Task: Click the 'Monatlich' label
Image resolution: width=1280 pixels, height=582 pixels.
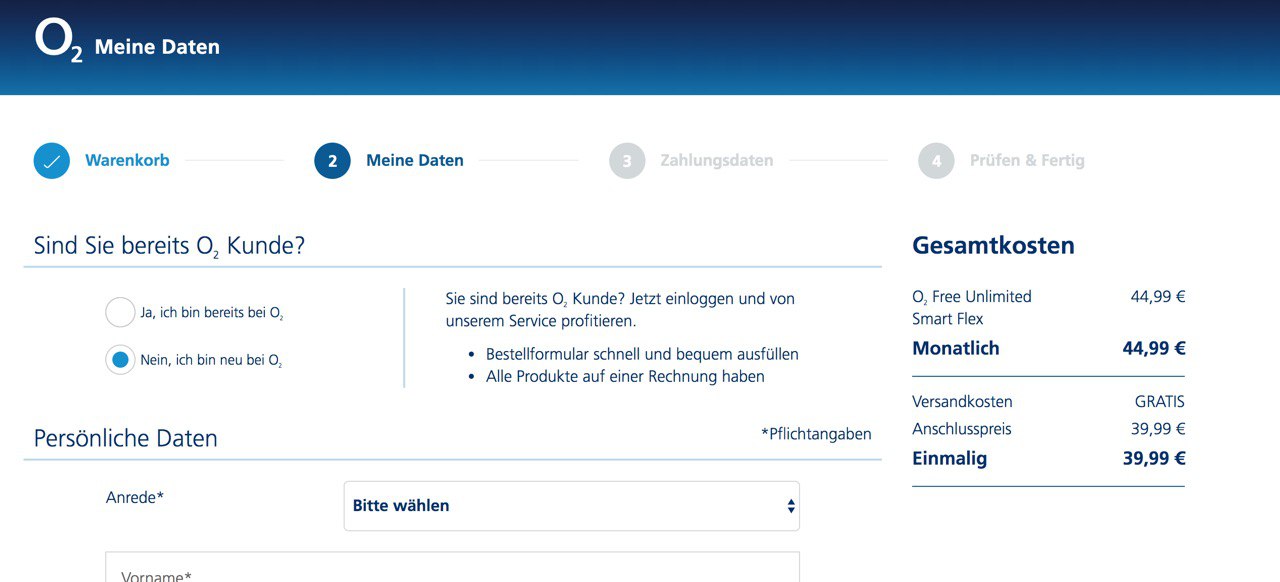Action: click(956, 349)
